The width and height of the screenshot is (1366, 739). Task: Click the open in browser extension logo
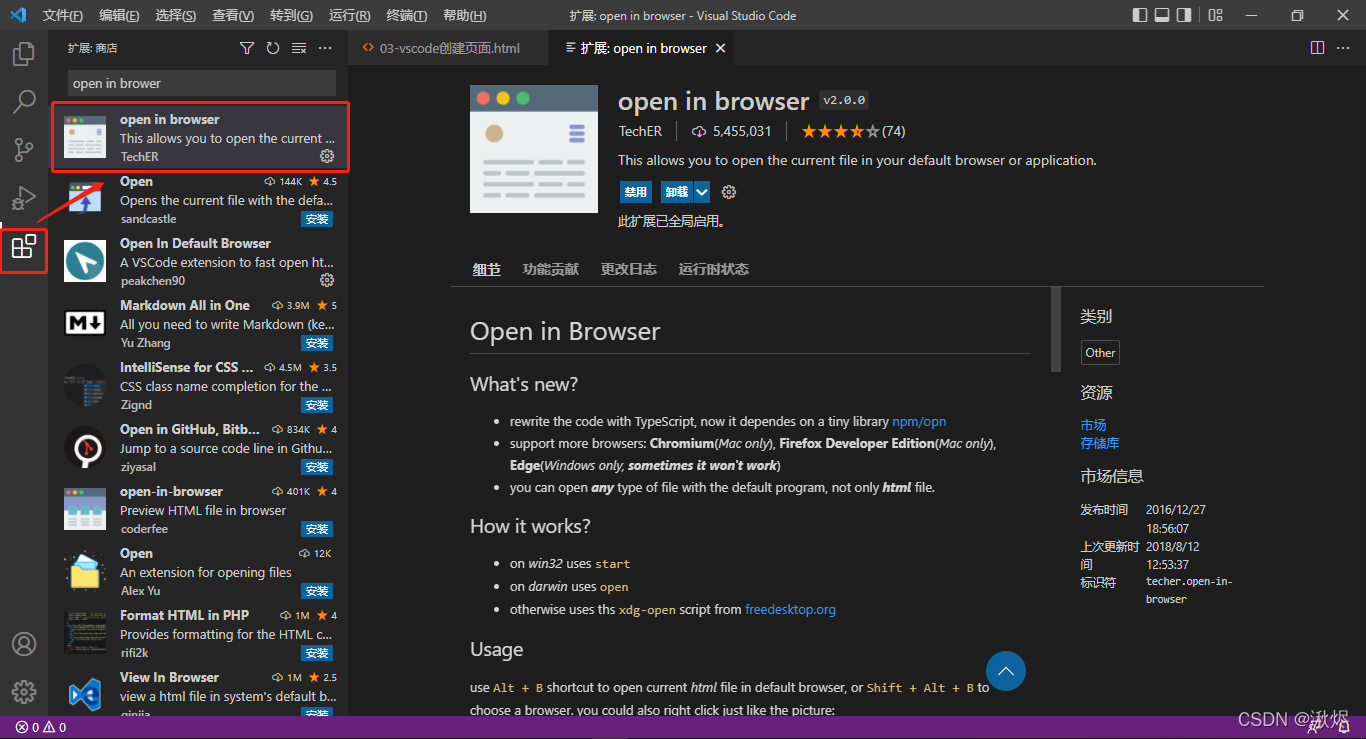(534, 149)
